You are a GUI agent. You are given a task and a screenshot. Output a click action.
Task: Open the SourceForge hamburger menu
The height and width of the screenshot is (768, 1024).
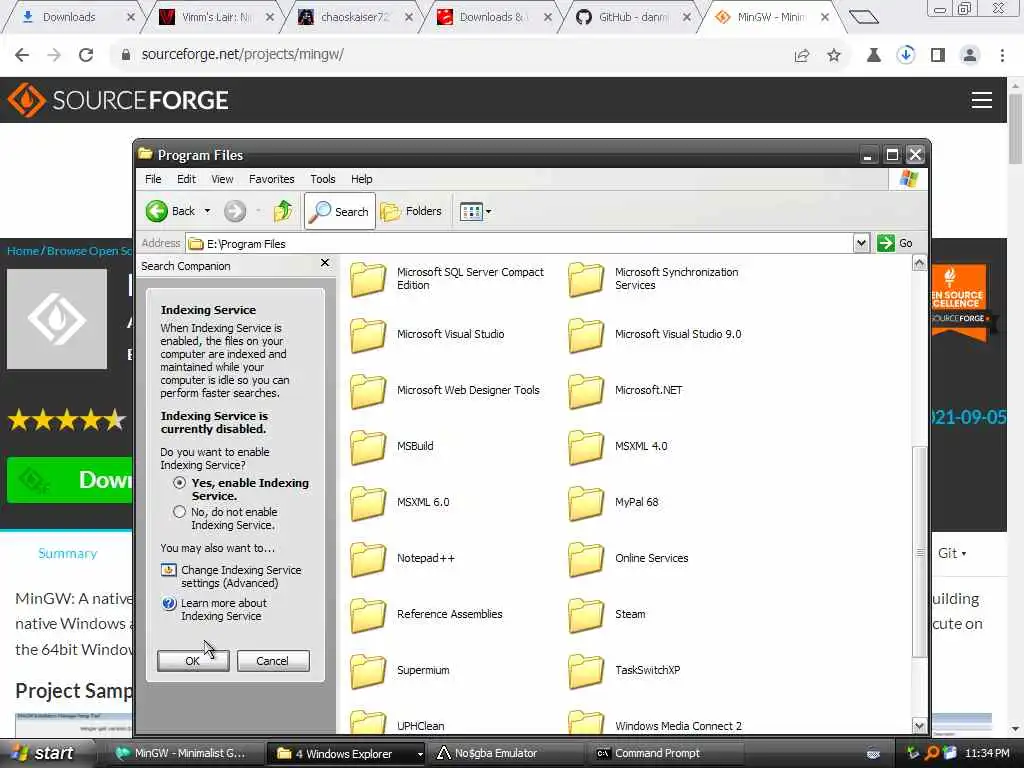pyautogui.click(x=982, y=100)
